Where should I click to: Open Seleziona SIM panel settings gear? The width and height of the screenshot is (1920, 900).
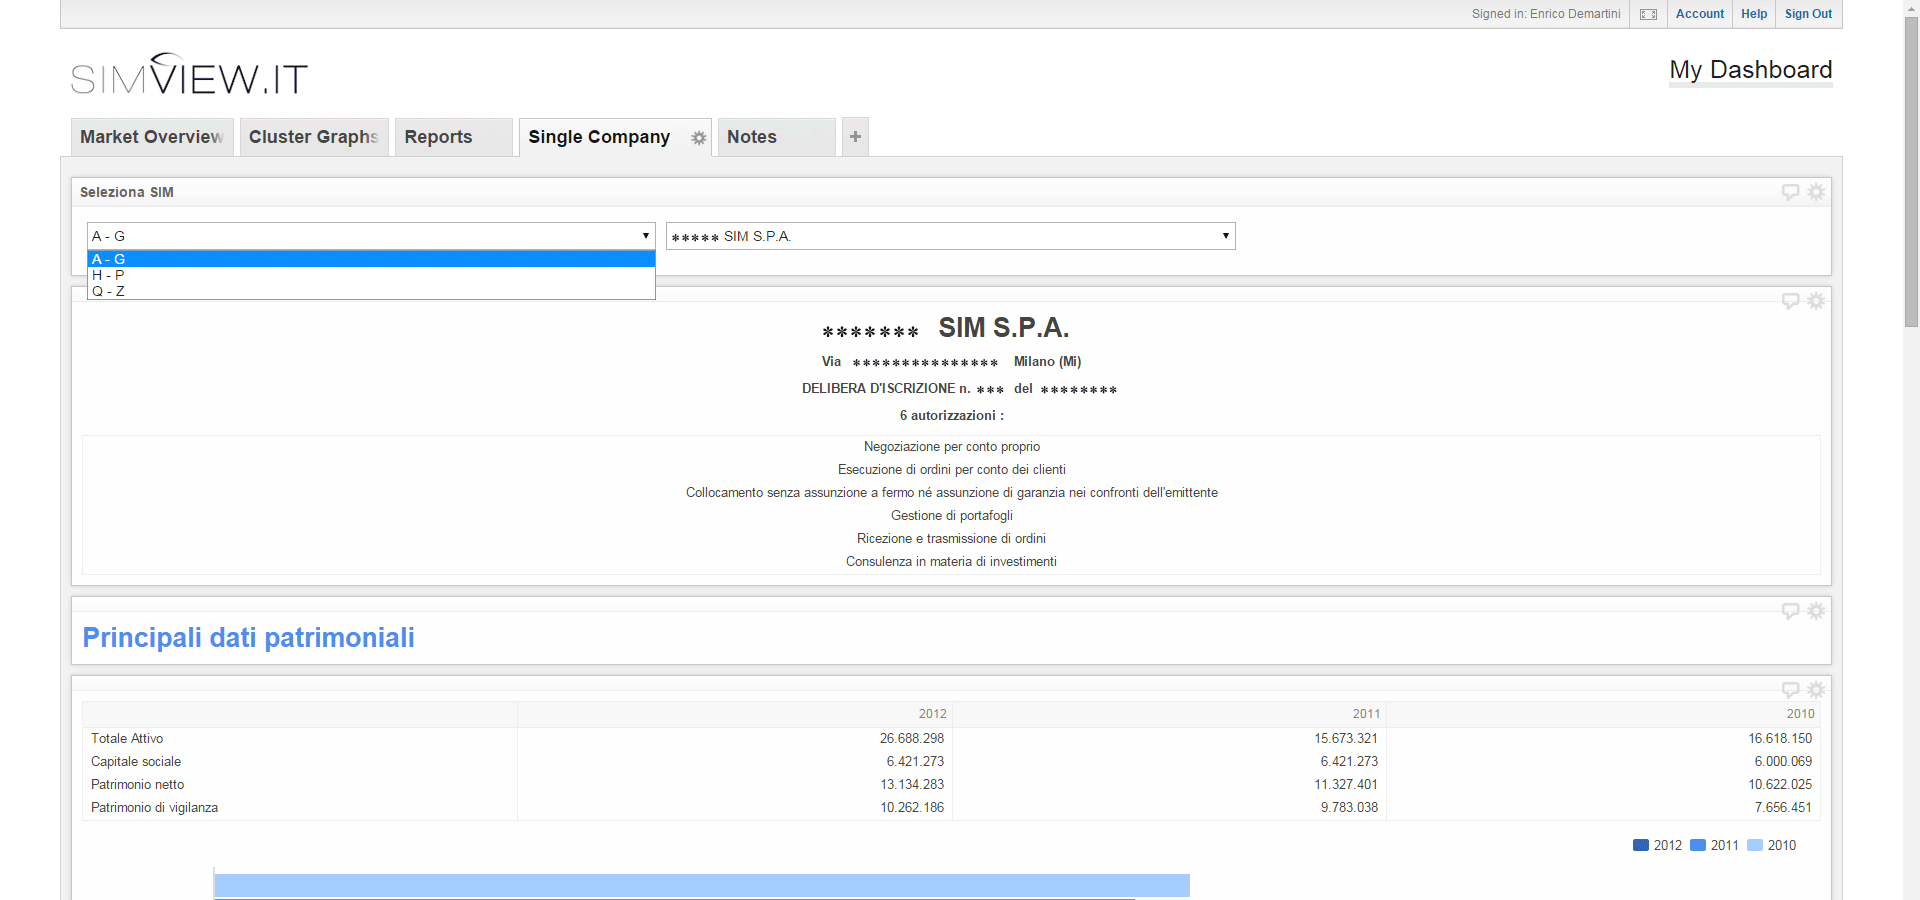pyautogui.click(x=1816, y=192)
